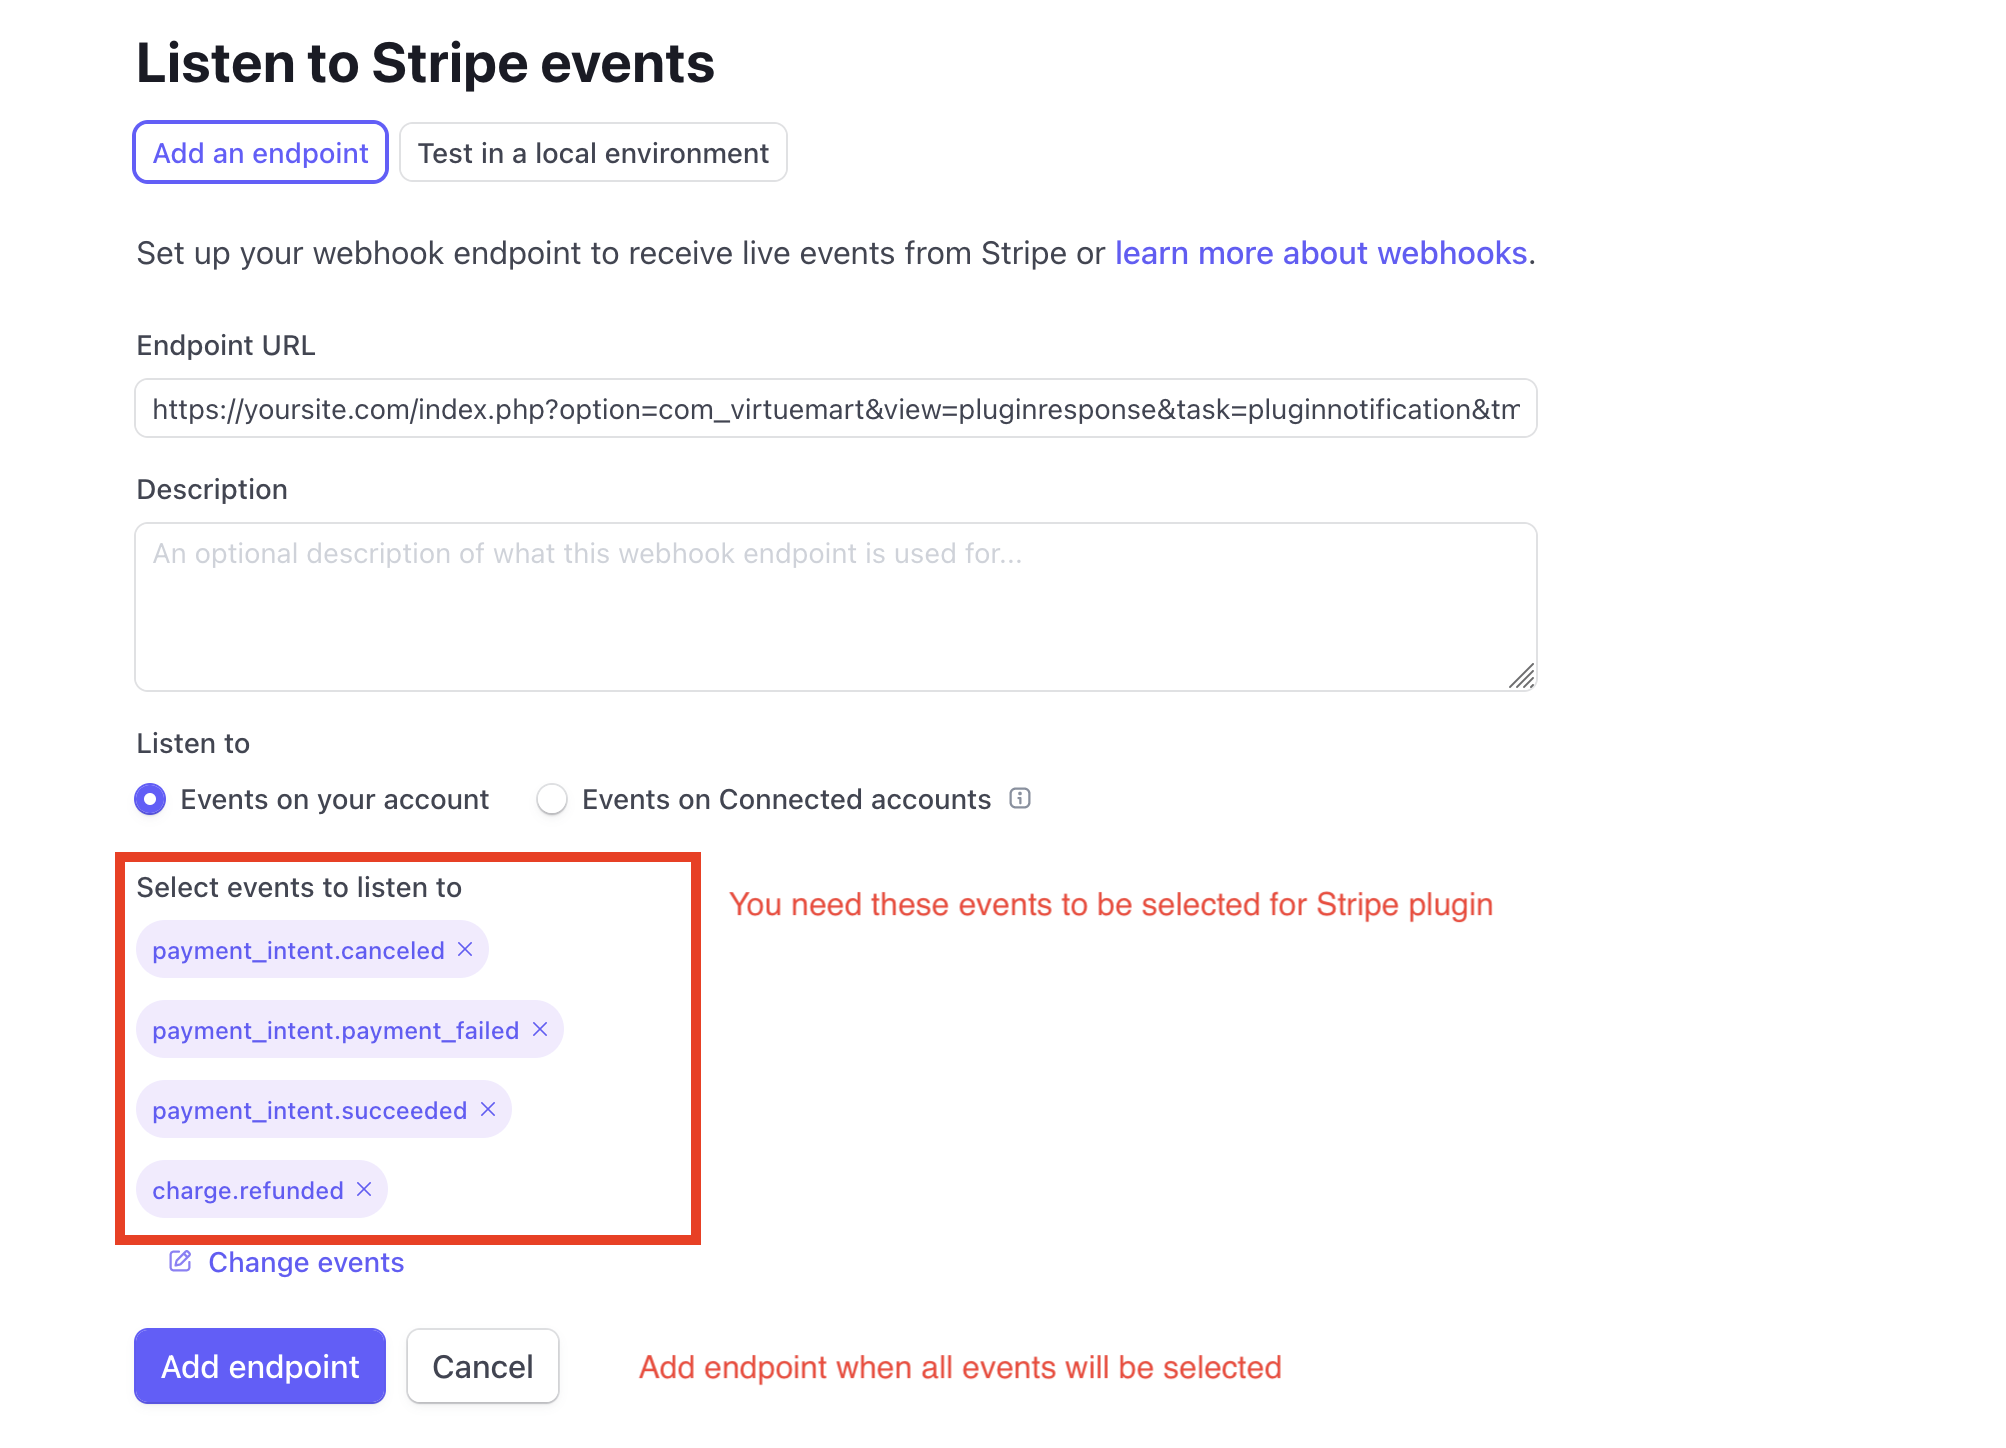Remove the payment_intent.succeeded event
Screen dimensions: 2006x1448
click(488, 1109)
